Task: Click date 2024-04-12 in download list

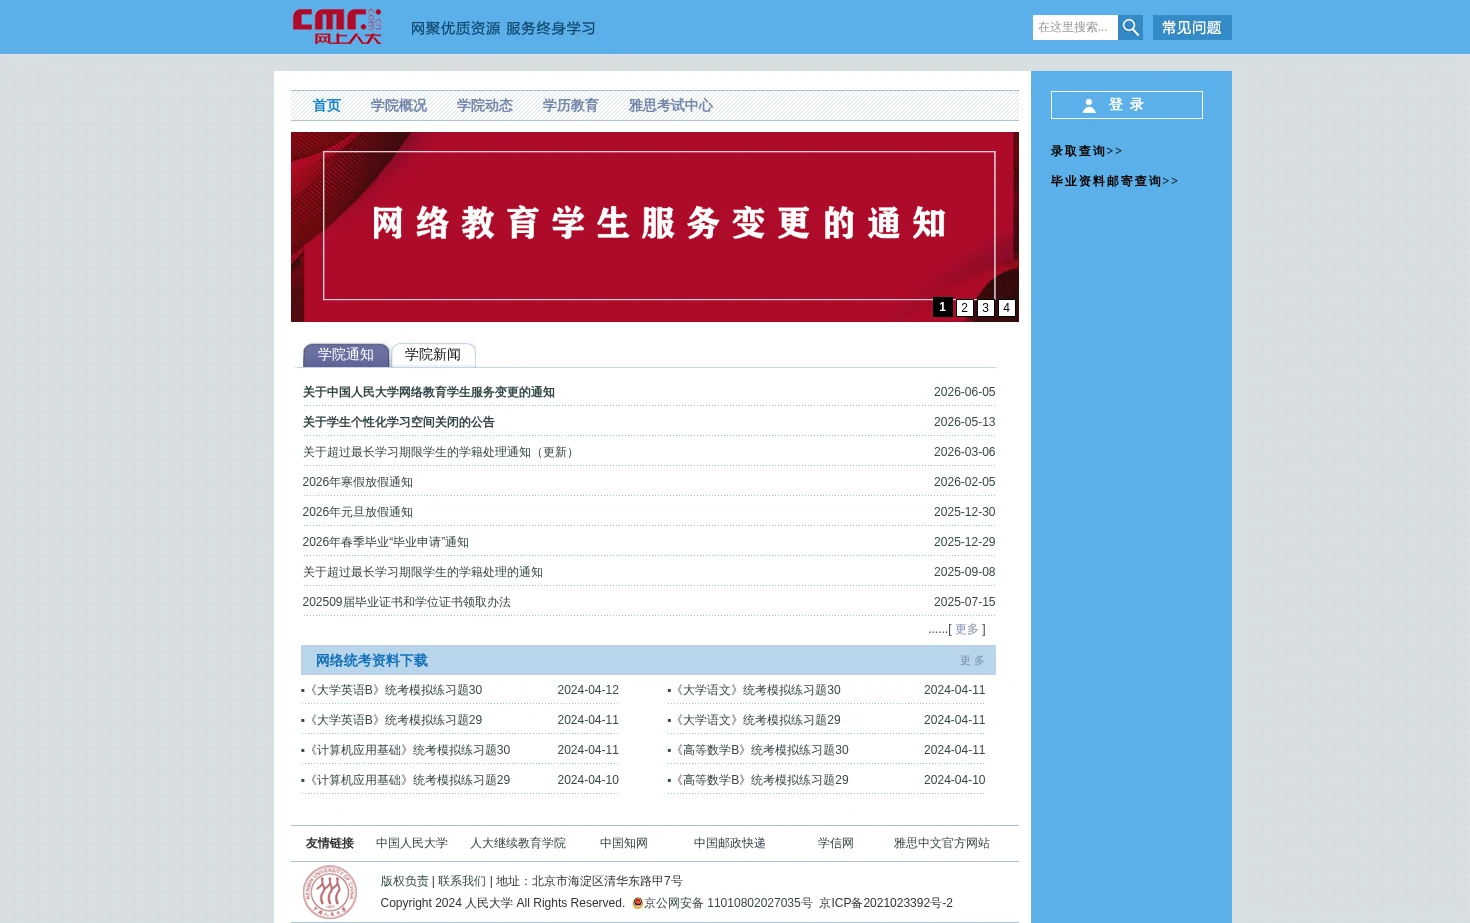Action: [588, 690]
